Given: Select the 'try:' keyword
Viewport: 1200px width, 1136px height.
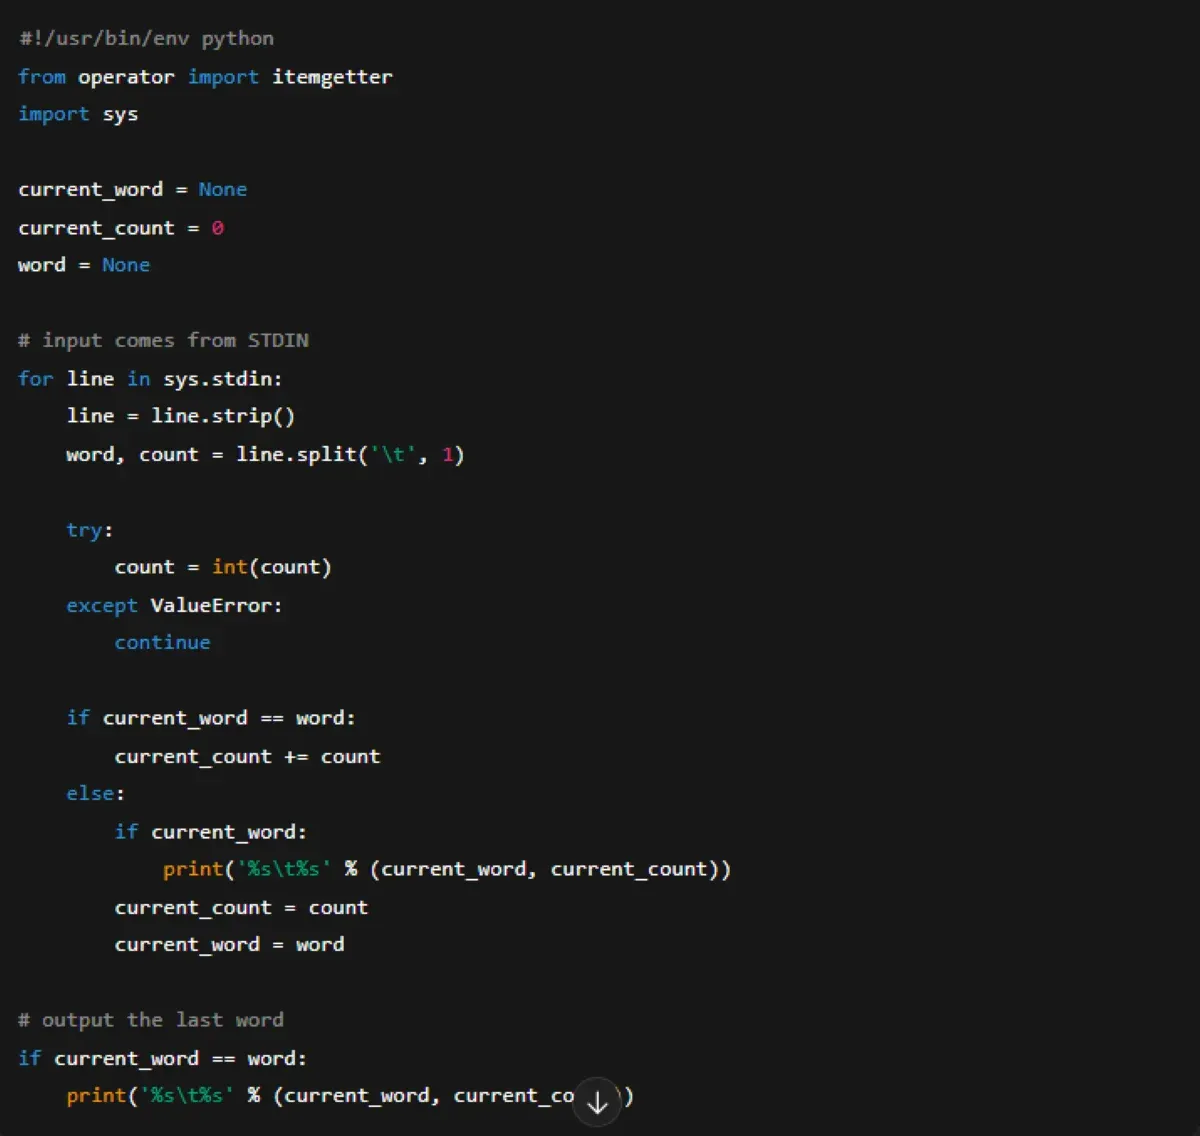Looking at the screenshot, I should (x=83, y=529).
